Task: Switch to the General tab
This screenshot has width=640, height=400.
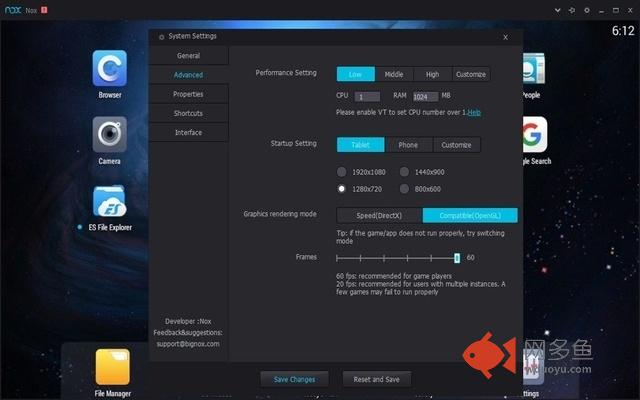Action: tap(188, 56)
